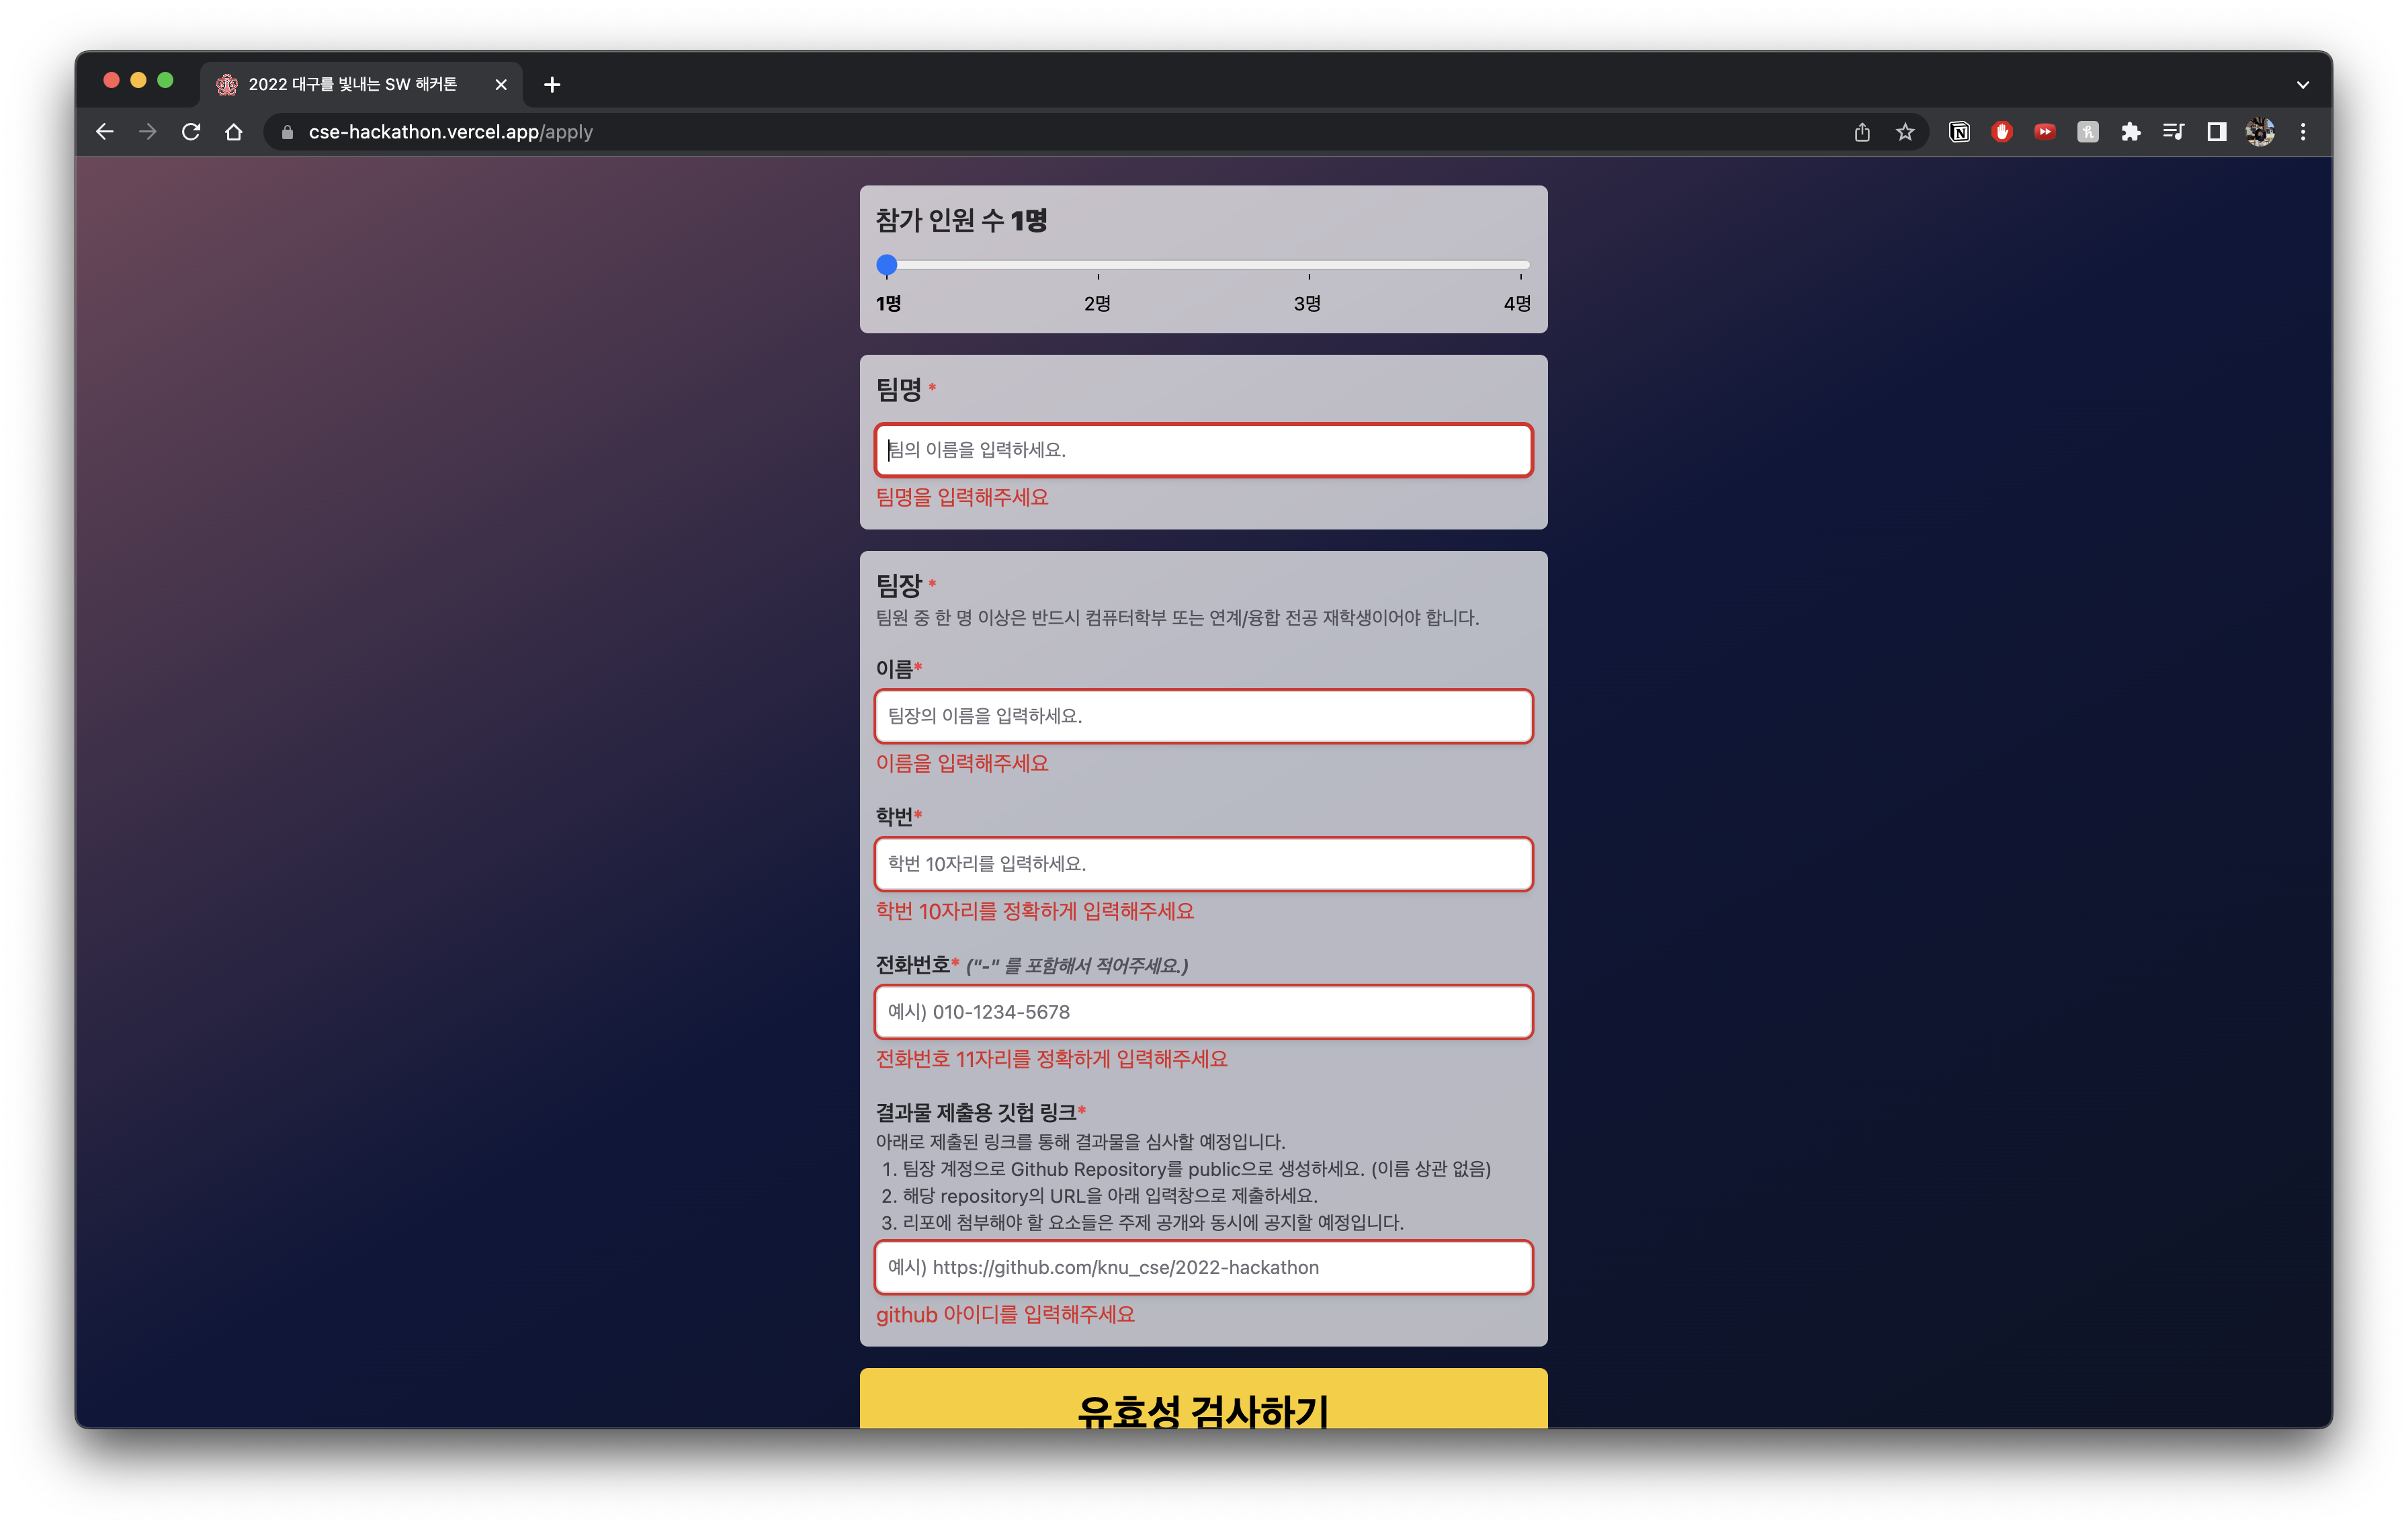This screenshot has width=2408, height=1528.
Task: Open the media control playlist icon
Action: (x=2174, y=132)
